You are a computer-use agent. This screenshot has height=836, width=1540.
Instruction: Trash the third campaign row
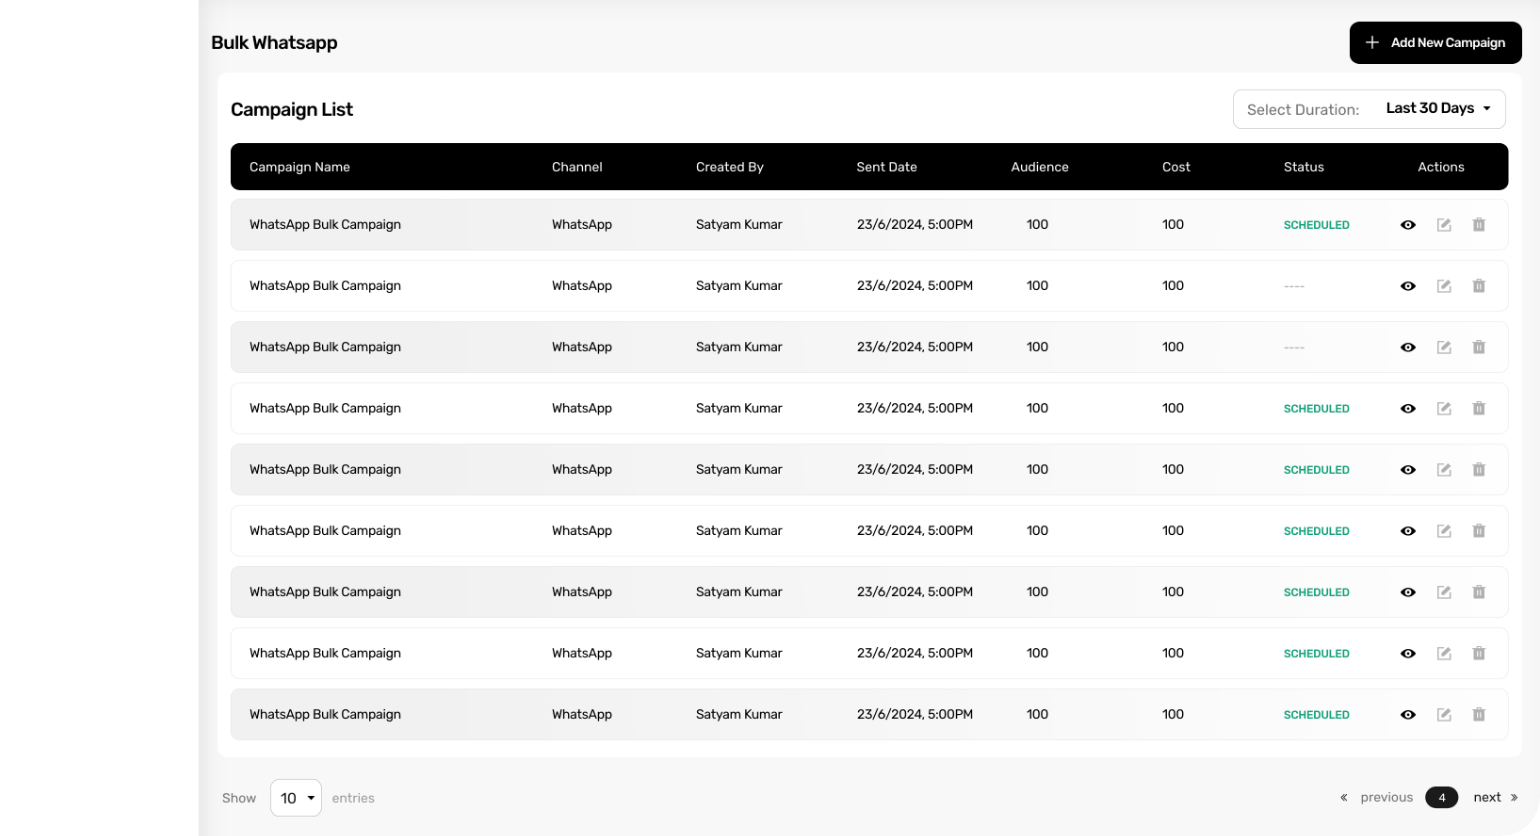pos(1479,347)
